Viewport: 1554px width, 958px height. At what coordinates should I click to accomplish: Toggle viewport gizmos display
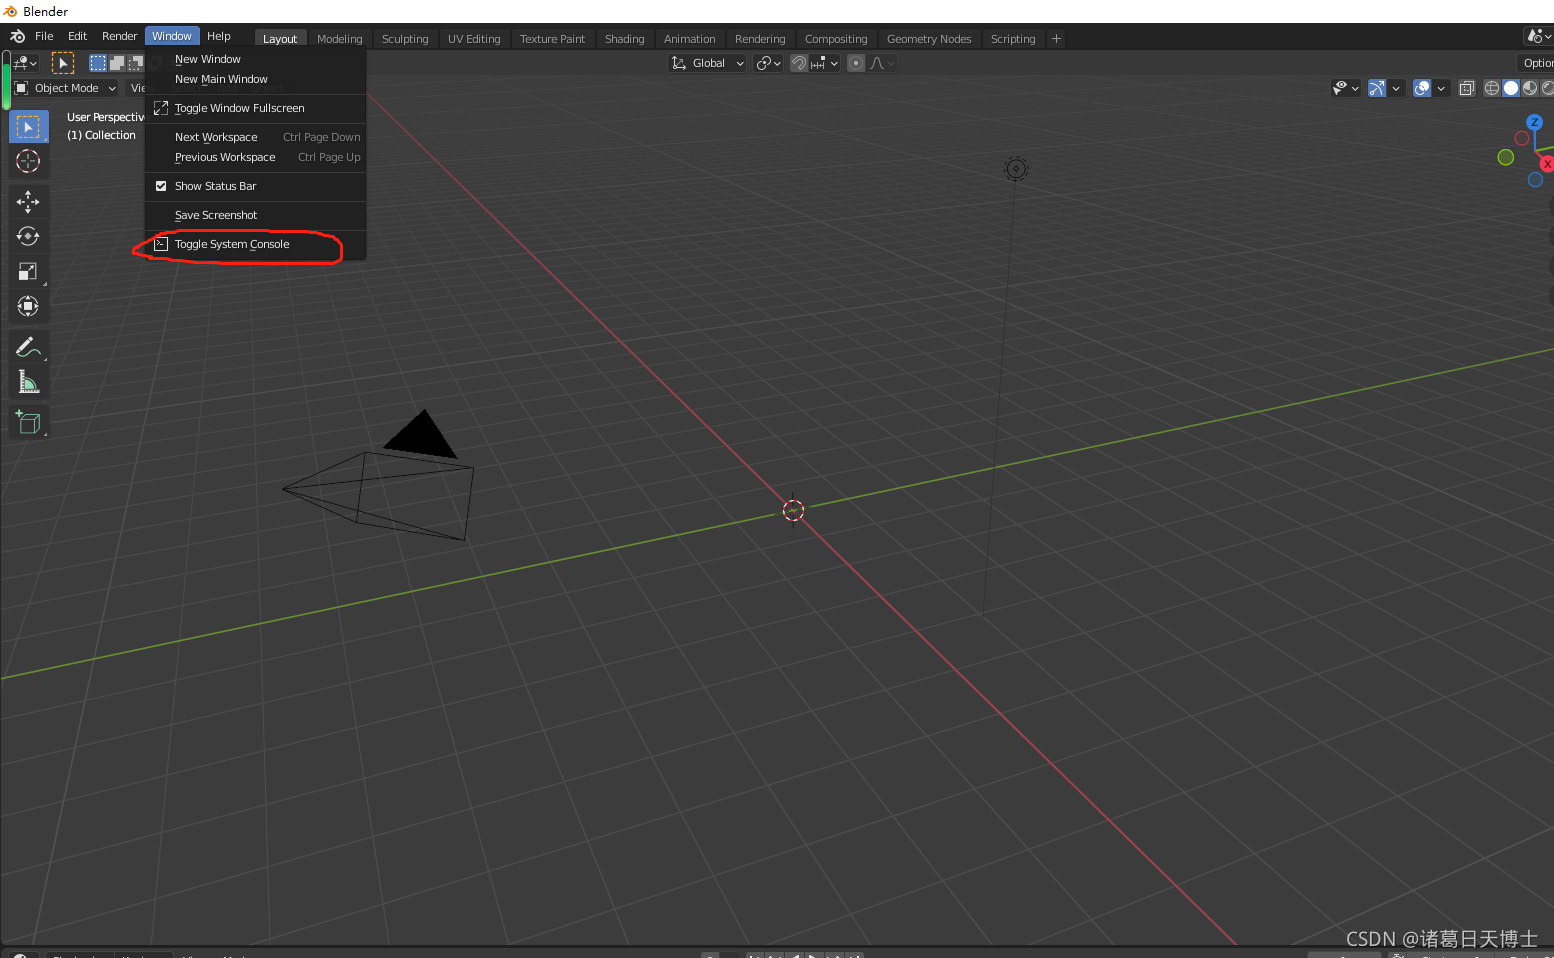pyautogui.click(x=1377, y=88)
